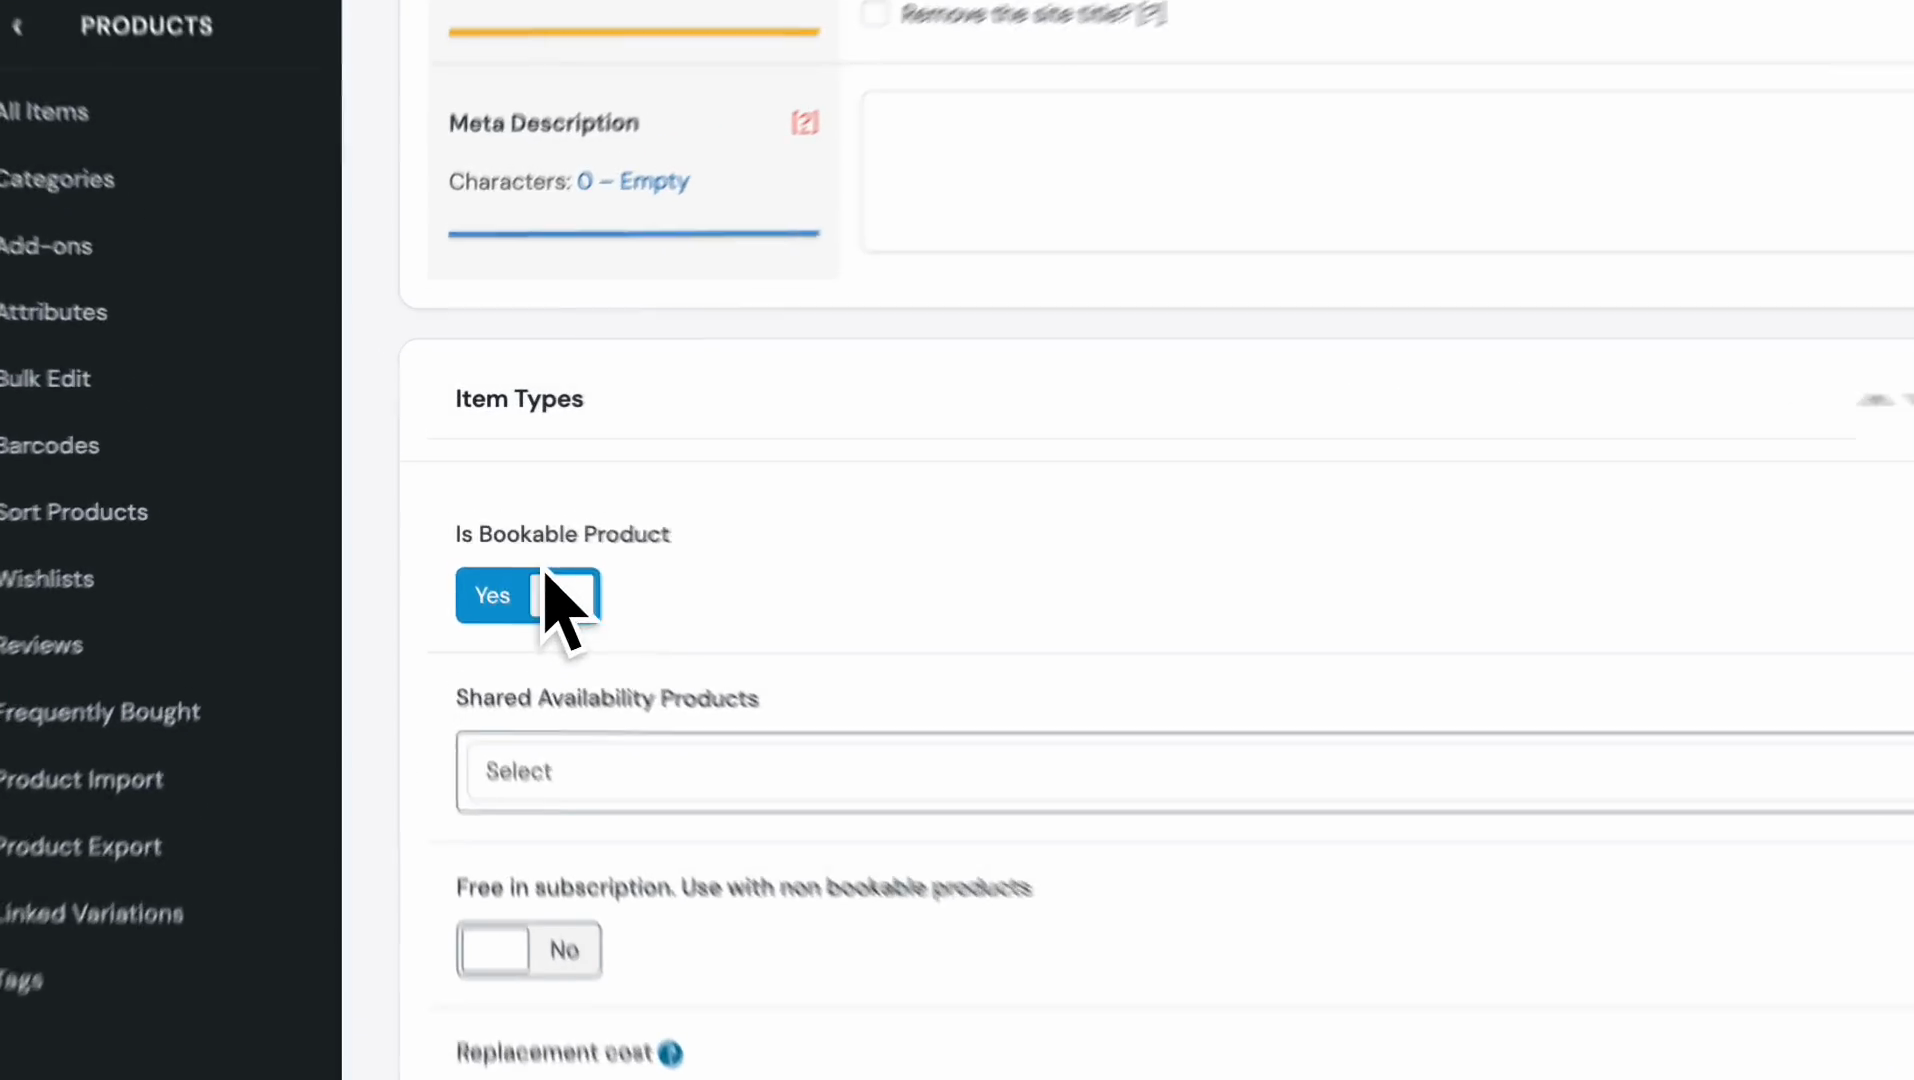Open the Bulk Edit page
This screenshot has width=1914, height=1080.
click(x=46, y=379)
